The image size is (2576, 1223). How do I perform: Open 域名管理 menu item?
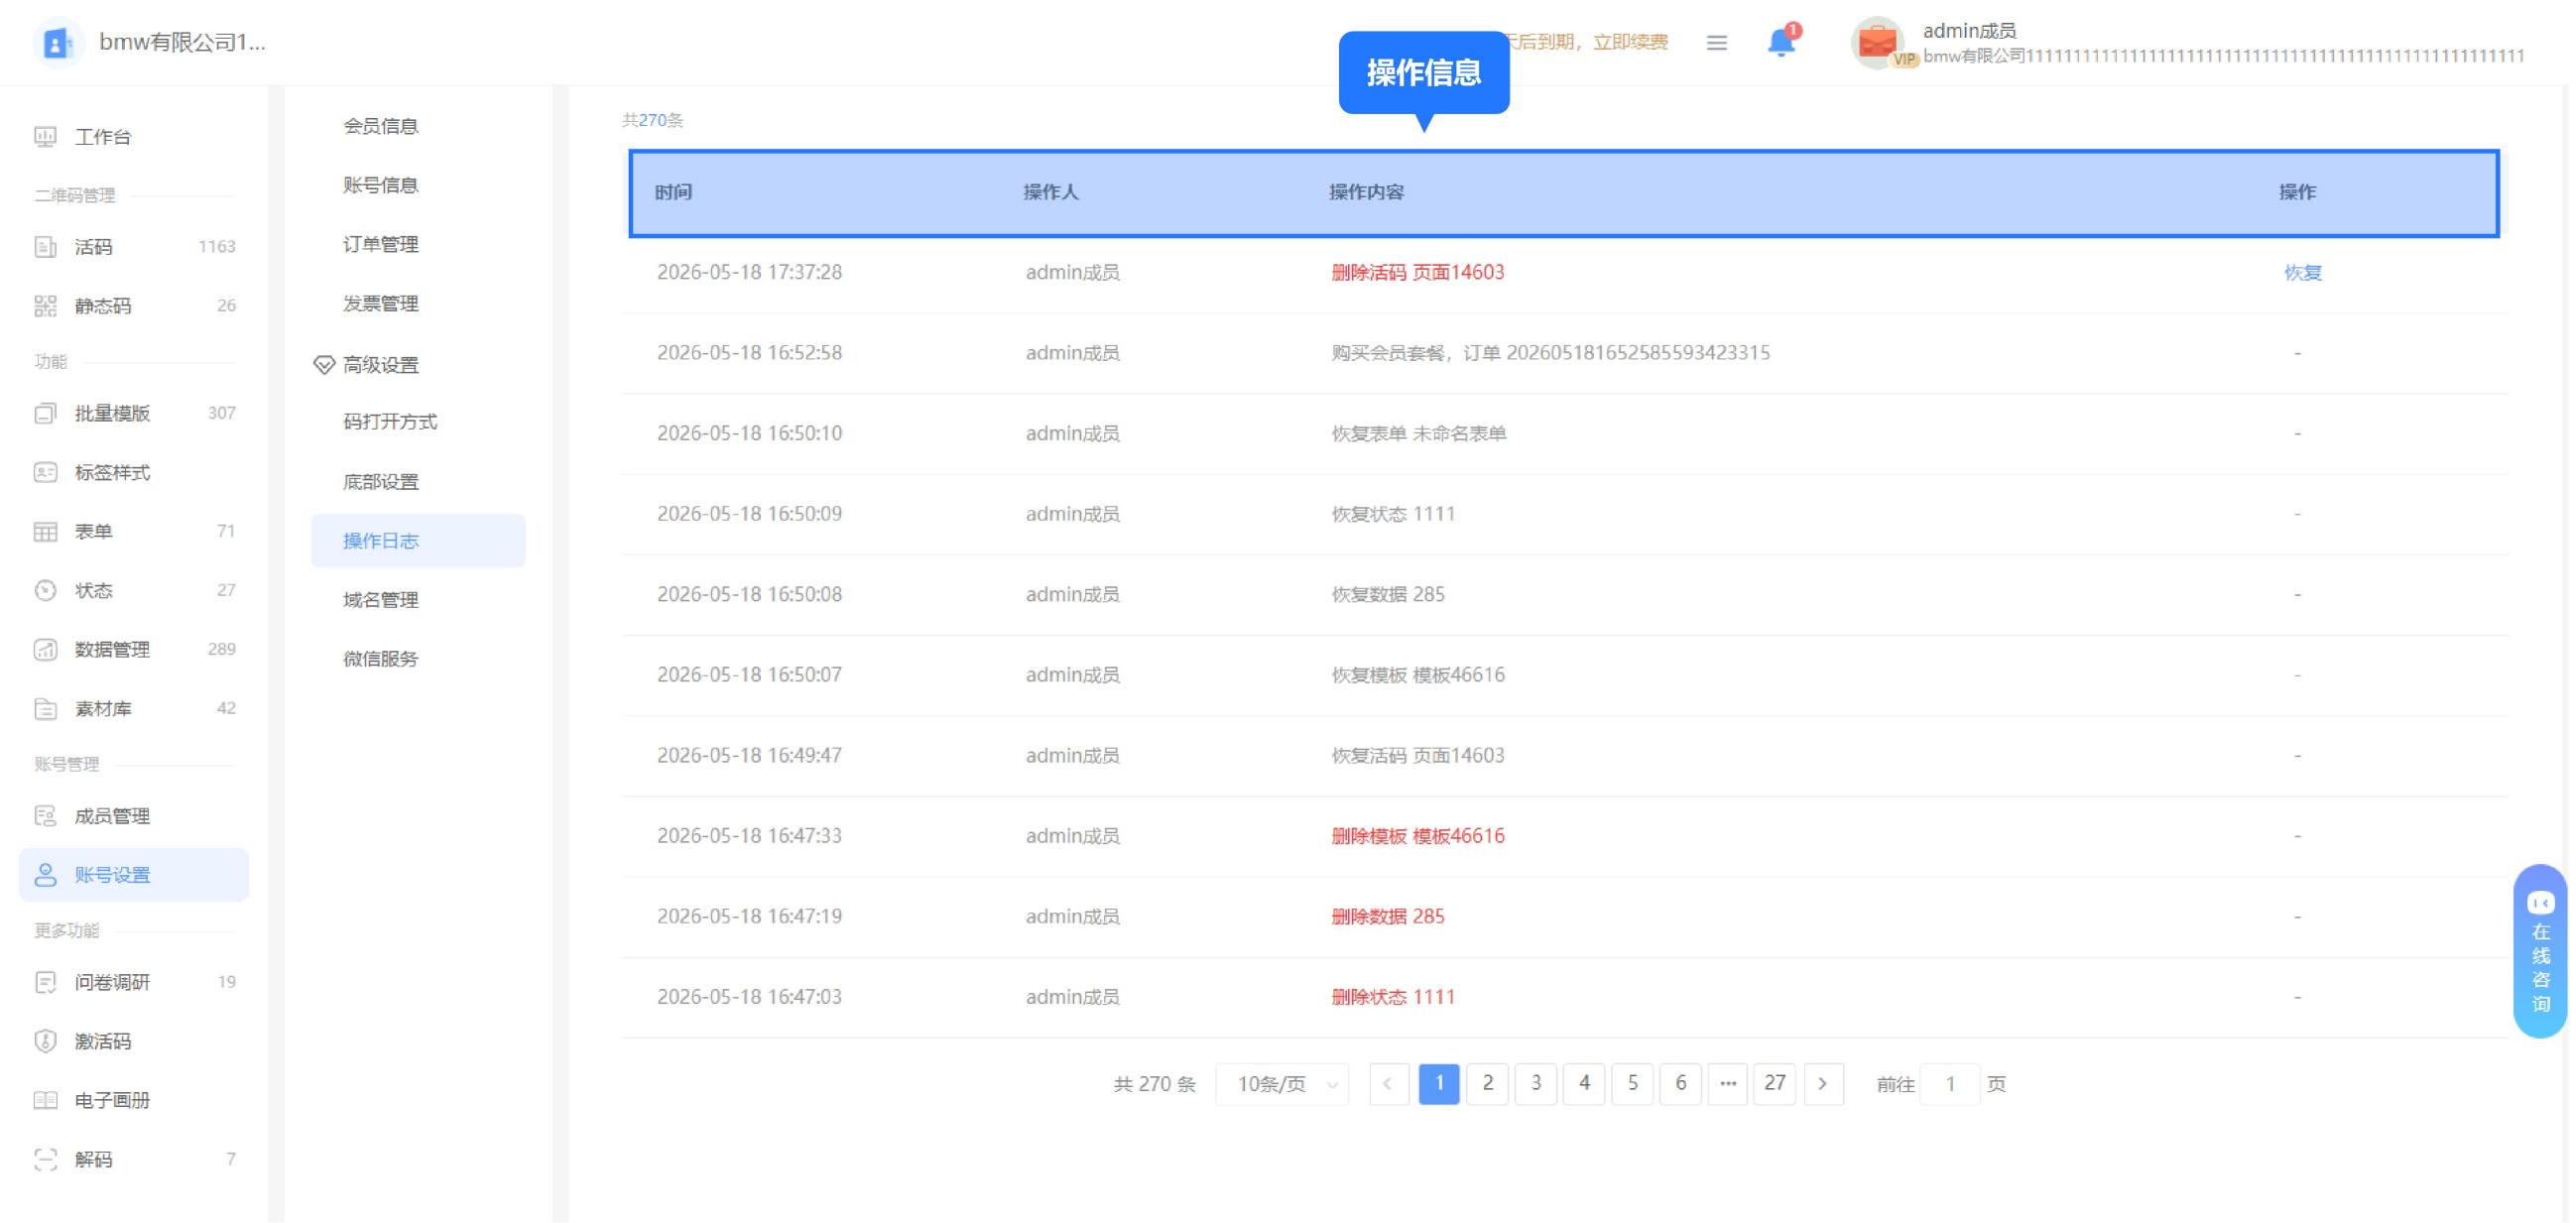[380, 600]
